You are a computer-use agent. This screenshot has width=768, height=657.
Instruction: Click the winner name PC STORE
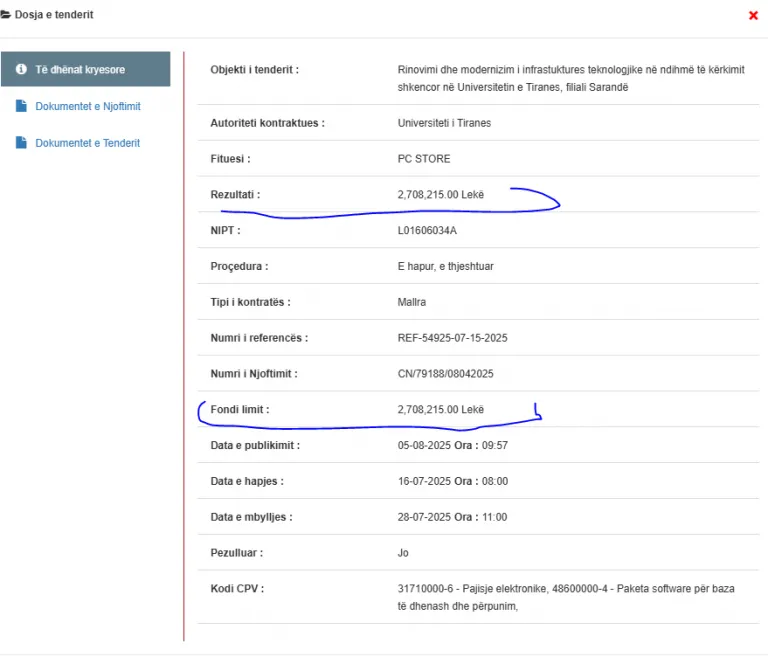[x=424, y=159]
